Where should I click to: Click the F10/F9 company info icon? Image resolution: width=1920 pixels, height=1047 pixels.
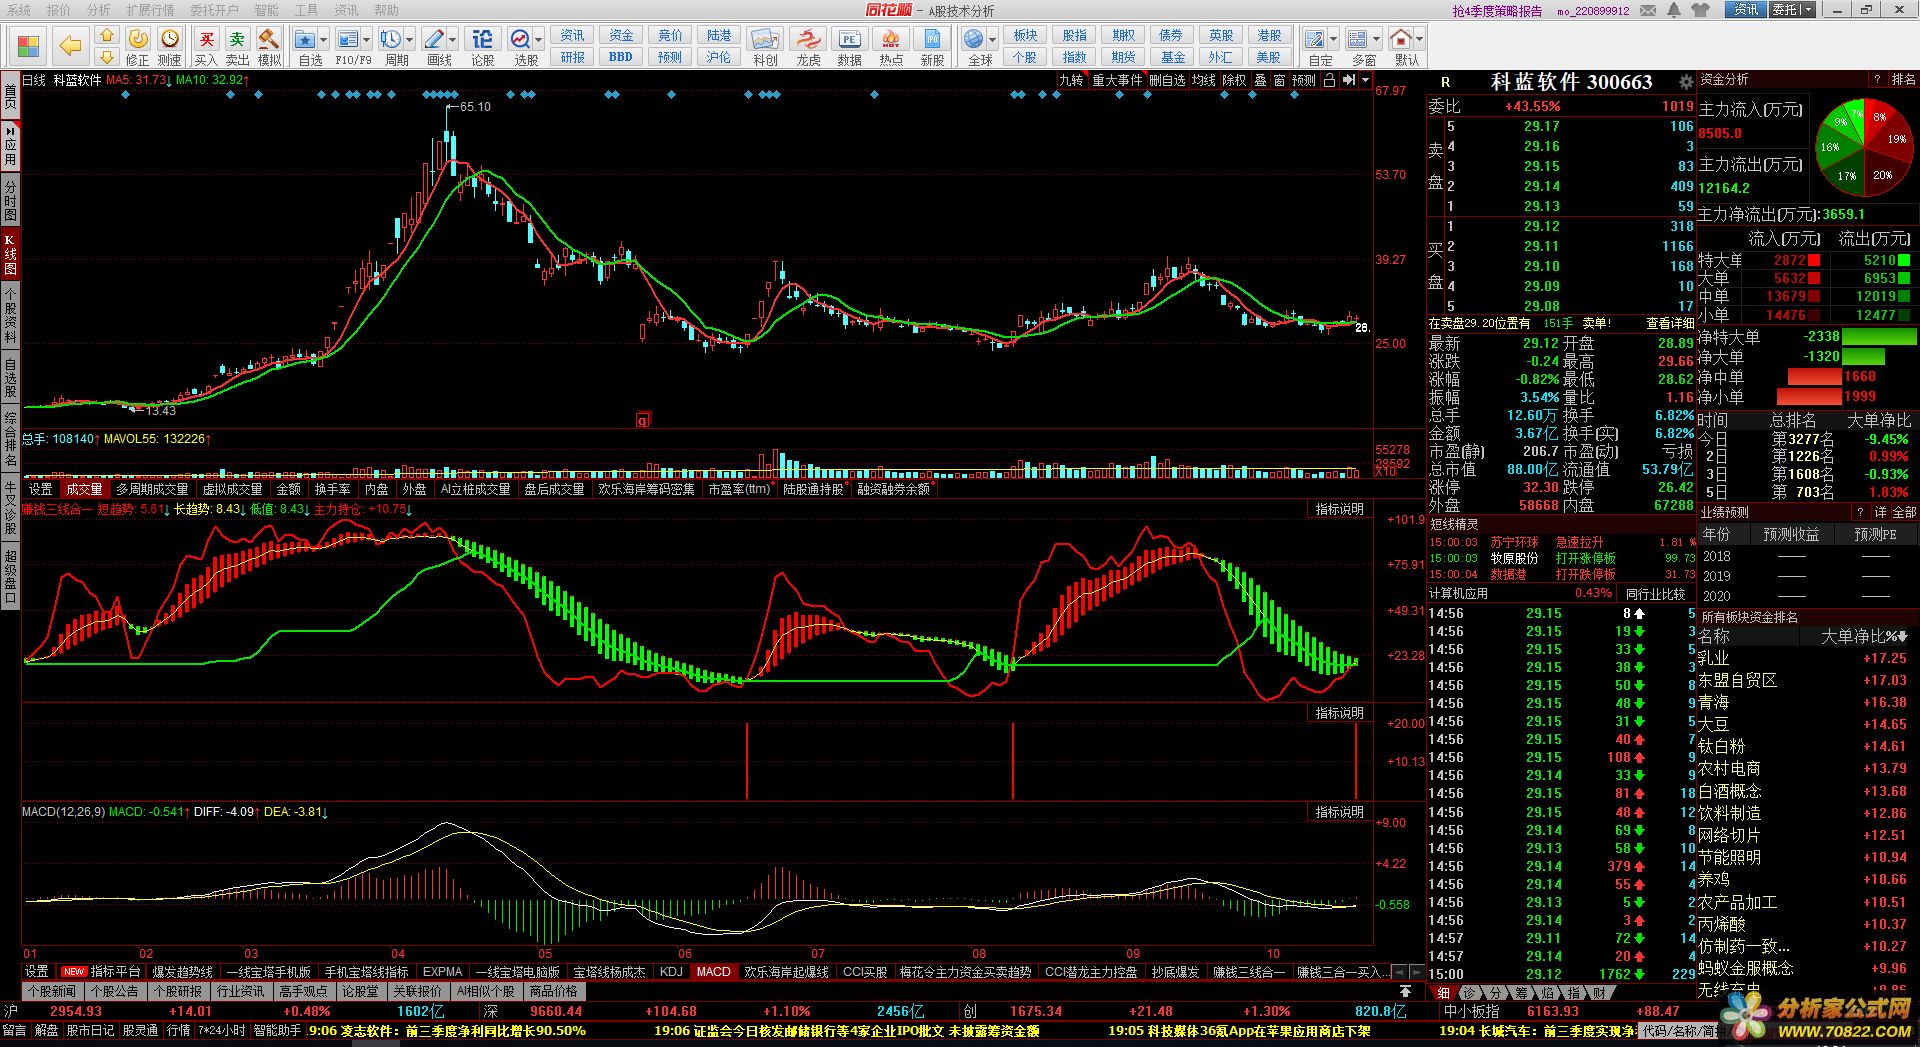tap(348, 39)
